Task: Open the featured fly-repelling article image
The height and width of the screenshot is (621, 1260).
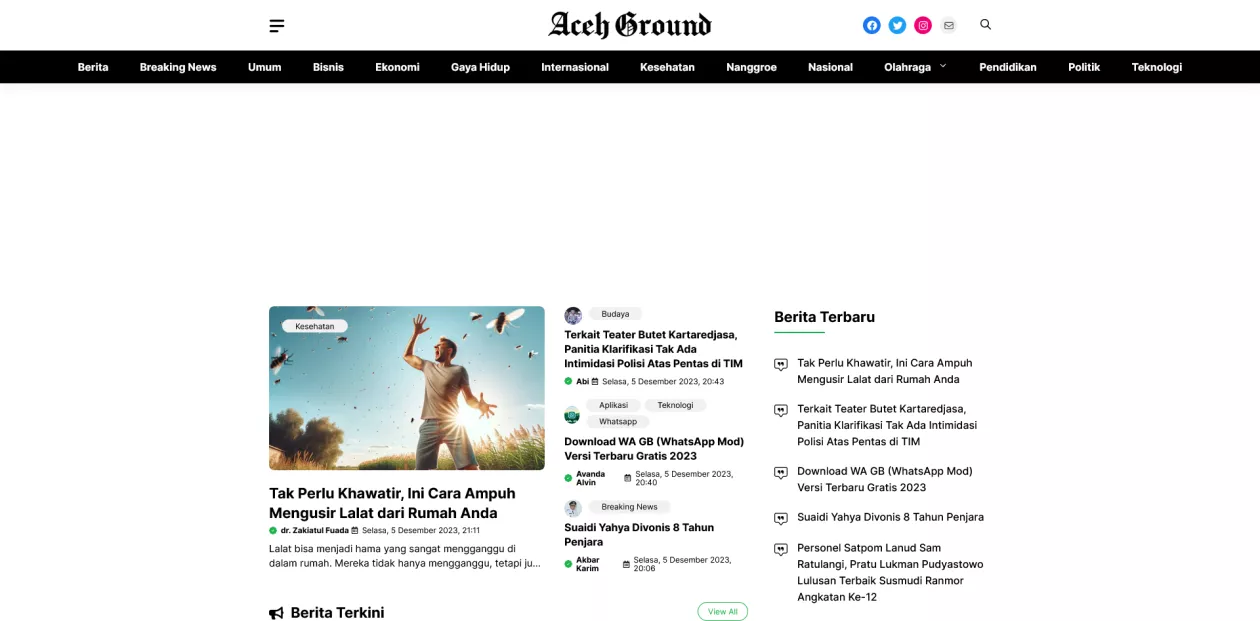Action: click(x=407, y=388)
